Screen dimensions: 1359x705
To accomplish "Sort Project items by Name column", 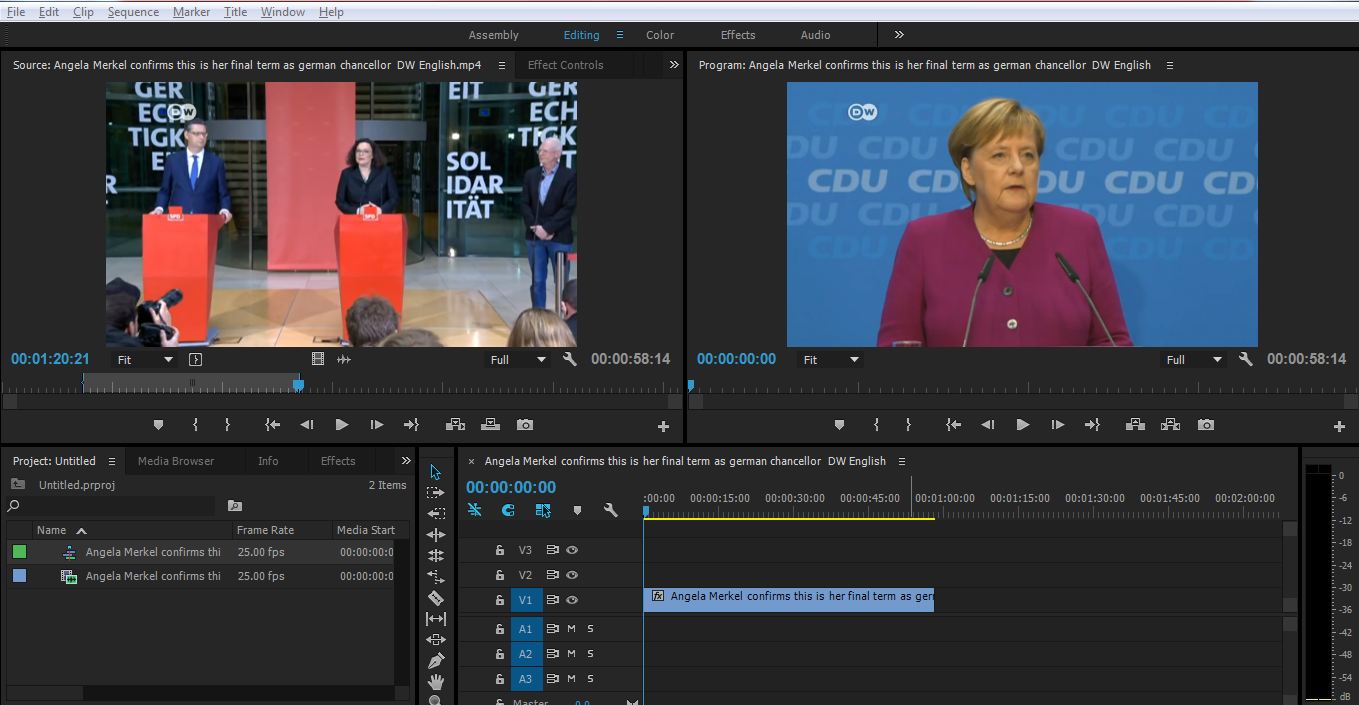I will point(51,530).
